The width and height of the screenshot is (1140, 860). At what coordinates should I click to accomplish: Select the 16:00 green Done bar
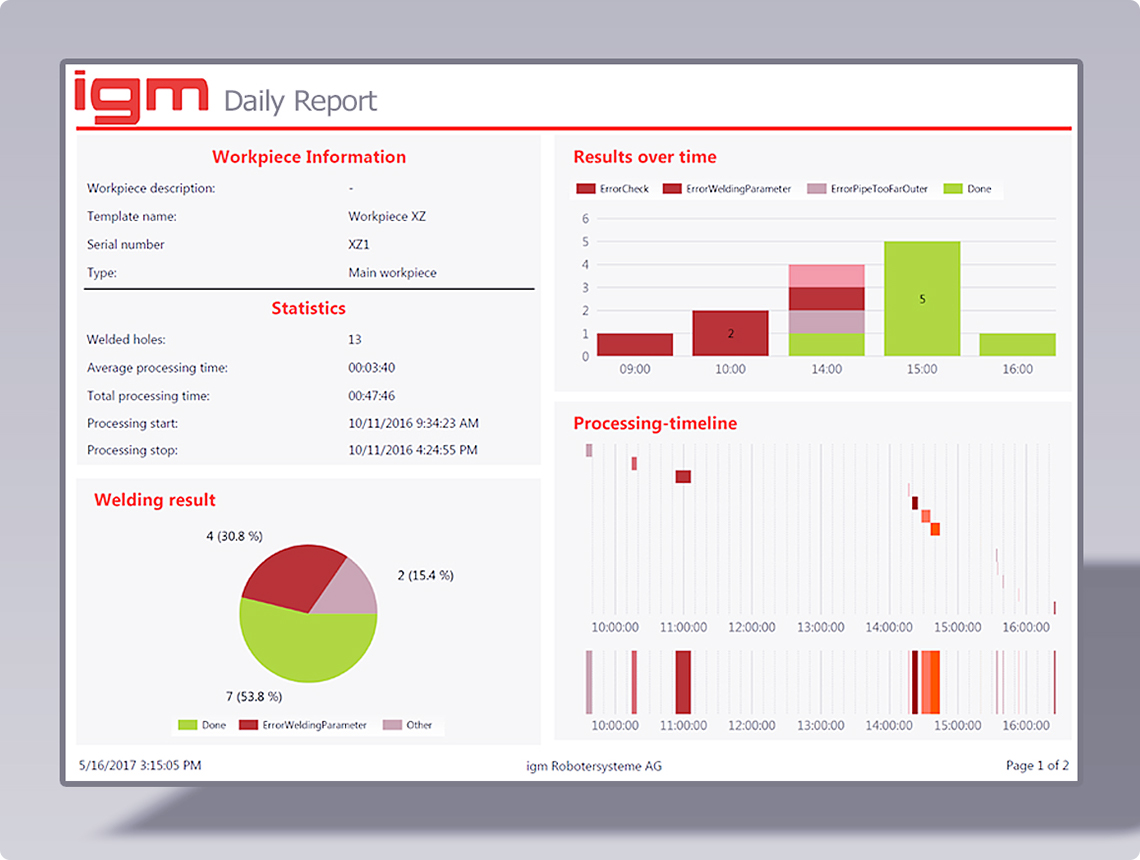point(1017,345)
